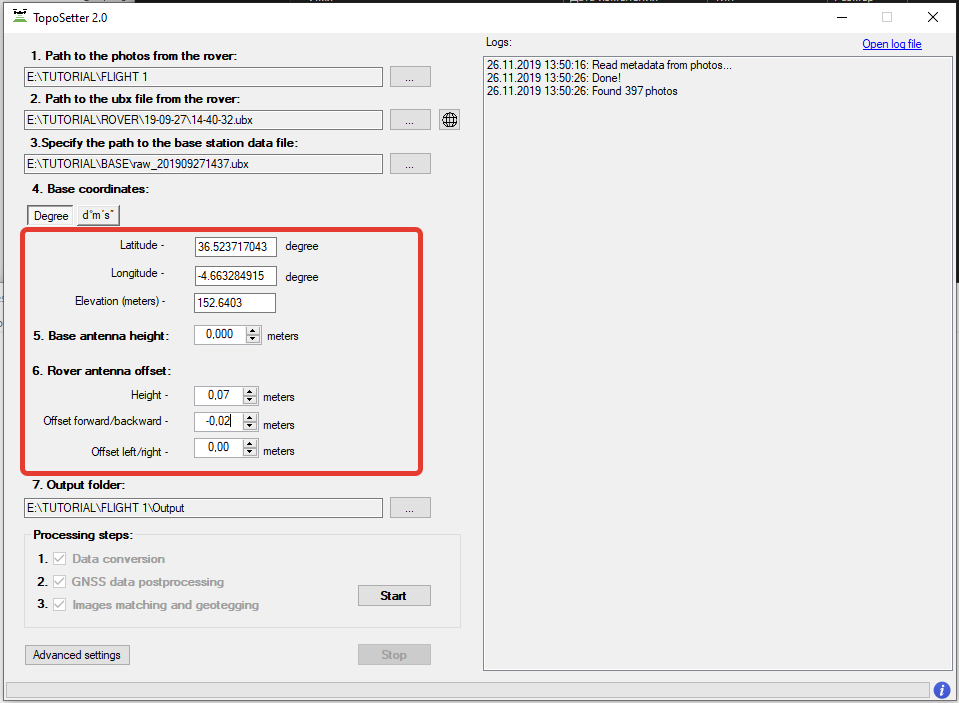959x703 pixels.
Task: Decrease the rover antenna Height value
Action: point(250,400)
